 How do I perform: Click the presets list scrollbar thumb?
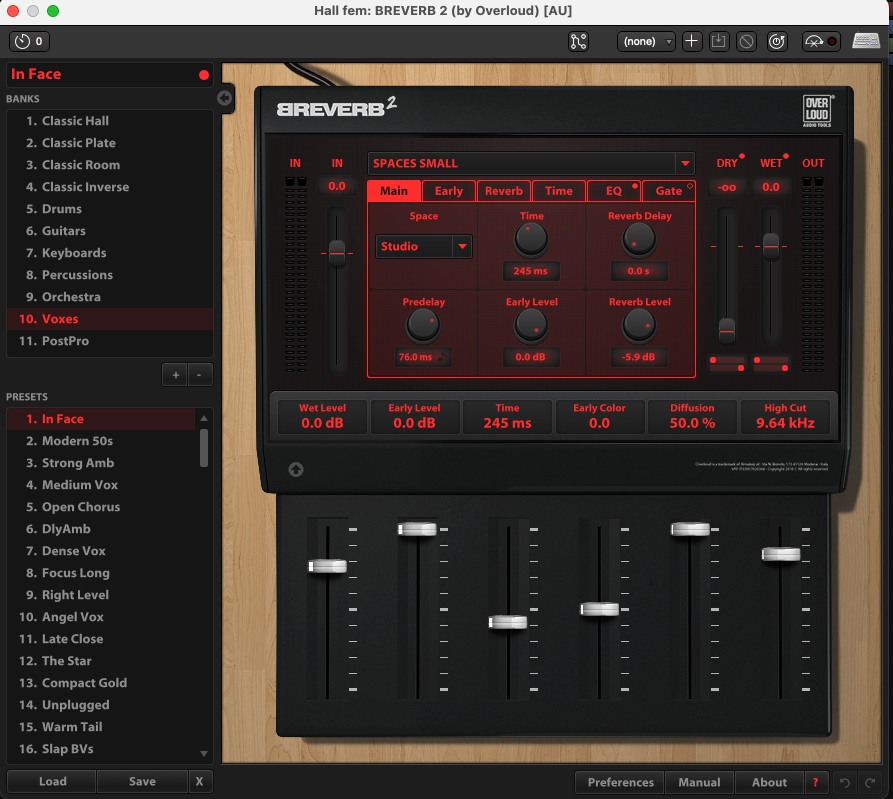click(x=204, y=448)
